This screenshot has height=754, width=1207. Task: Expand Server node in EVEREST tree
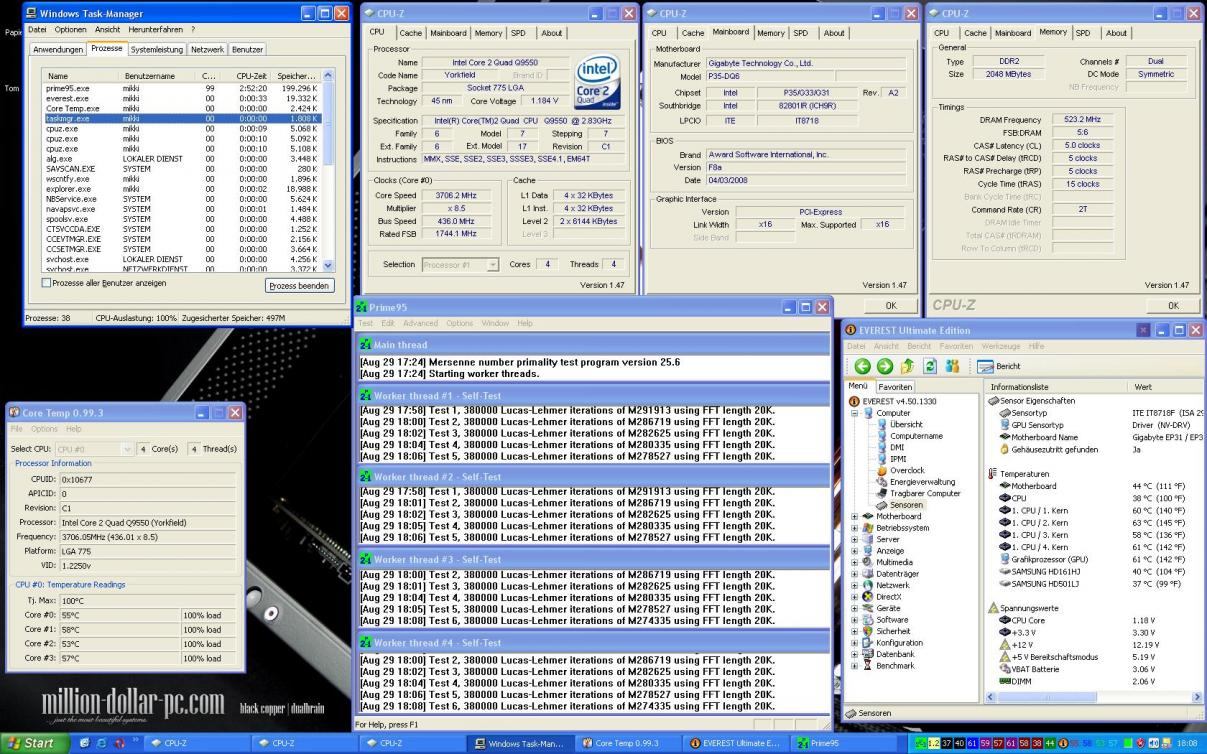click(x=855, y=539)
